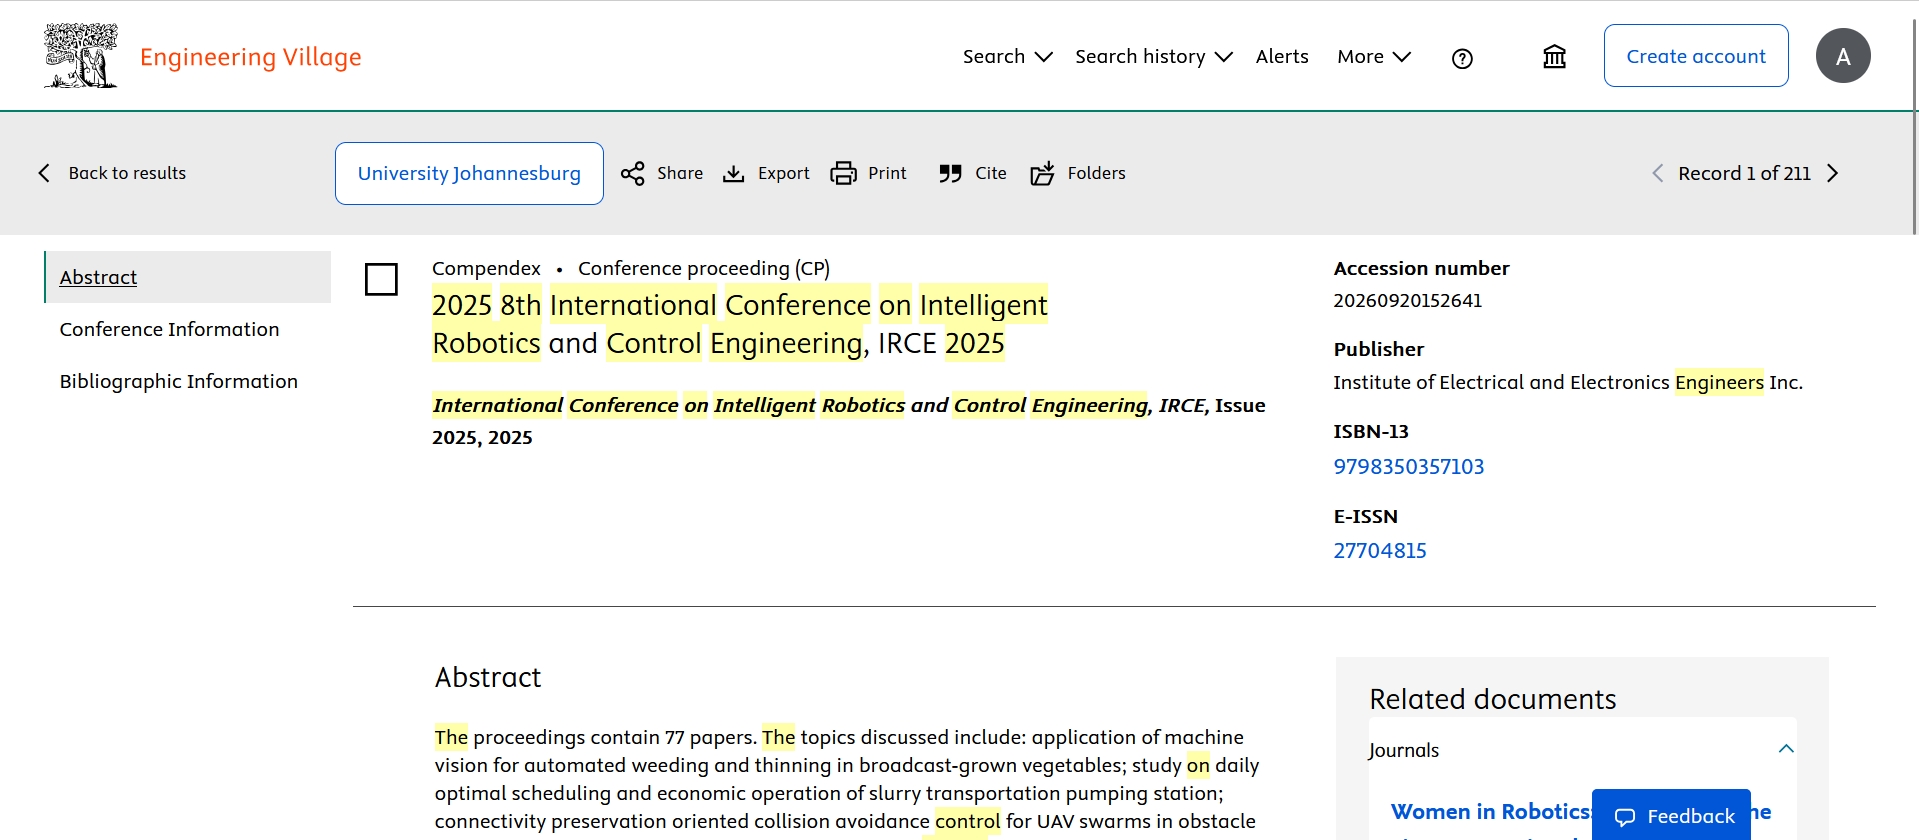Open Cite quotation mark icon
The height and width of the screenshot is (840, 1919).
[x=950, y=174]
